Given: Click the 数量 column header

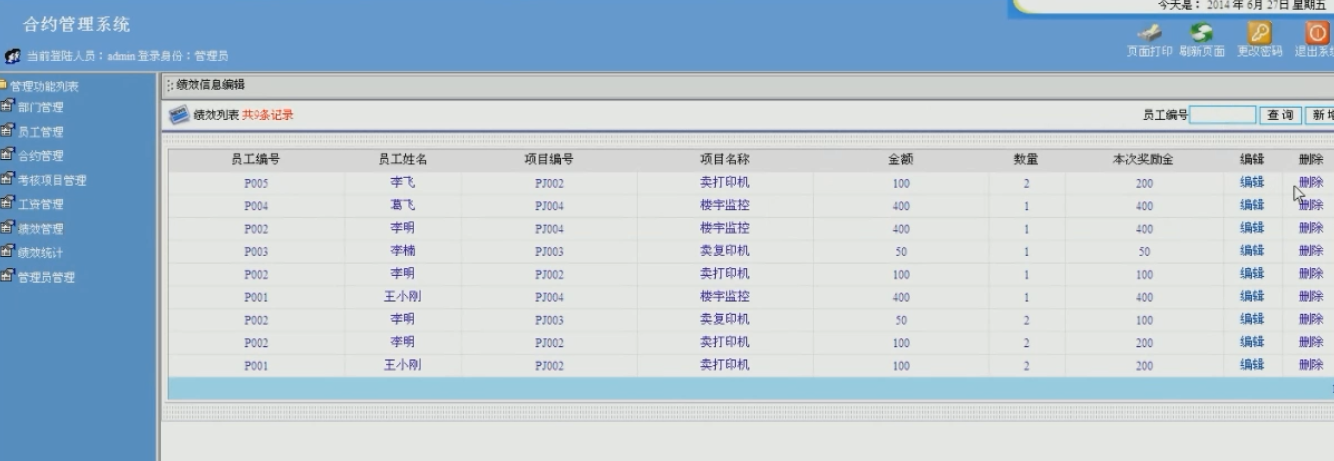Looking at the screenshot, I should [1026, 160].
